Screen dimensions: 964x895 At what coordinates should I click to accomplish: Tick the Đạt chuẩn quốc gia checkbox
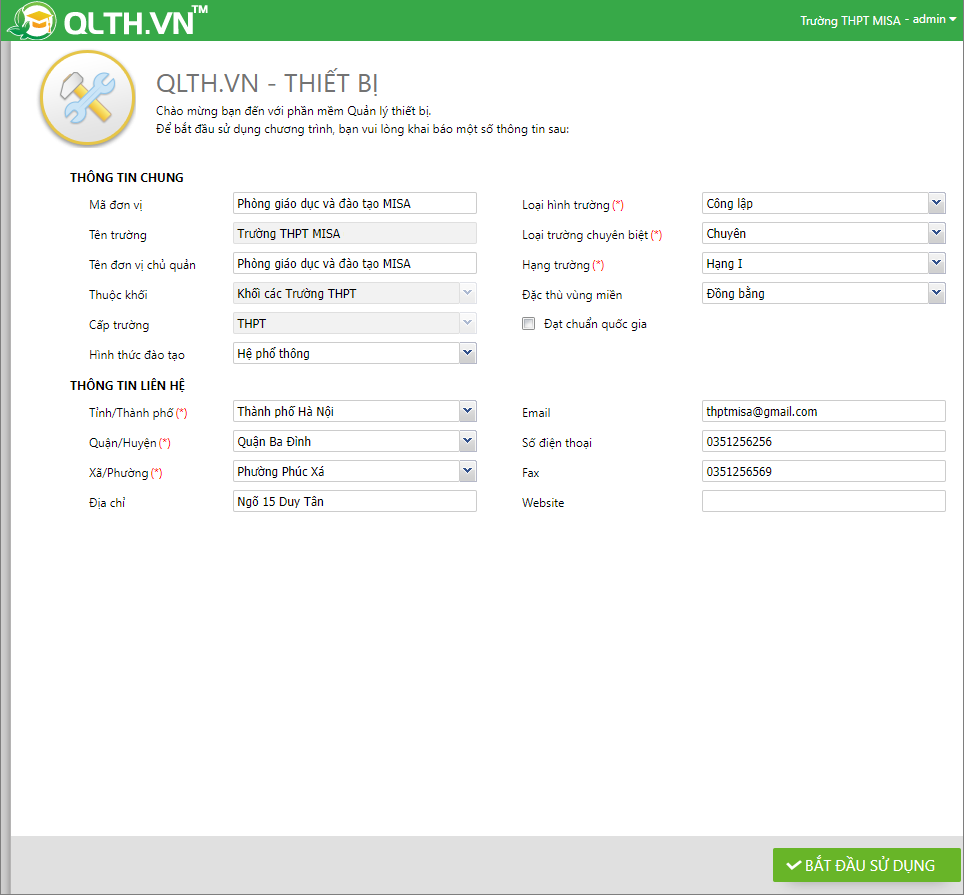click(529, 324)
